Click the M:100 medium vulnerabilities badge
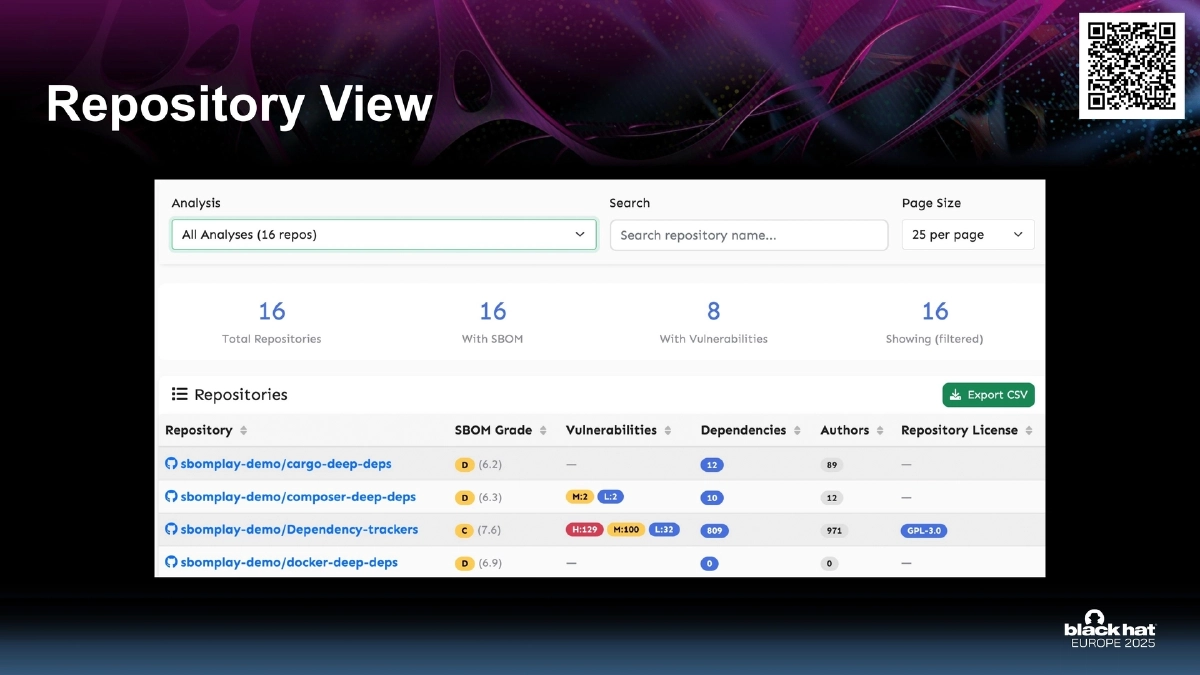The height and width of the screenshot is (675, 1200). point(626,530)
